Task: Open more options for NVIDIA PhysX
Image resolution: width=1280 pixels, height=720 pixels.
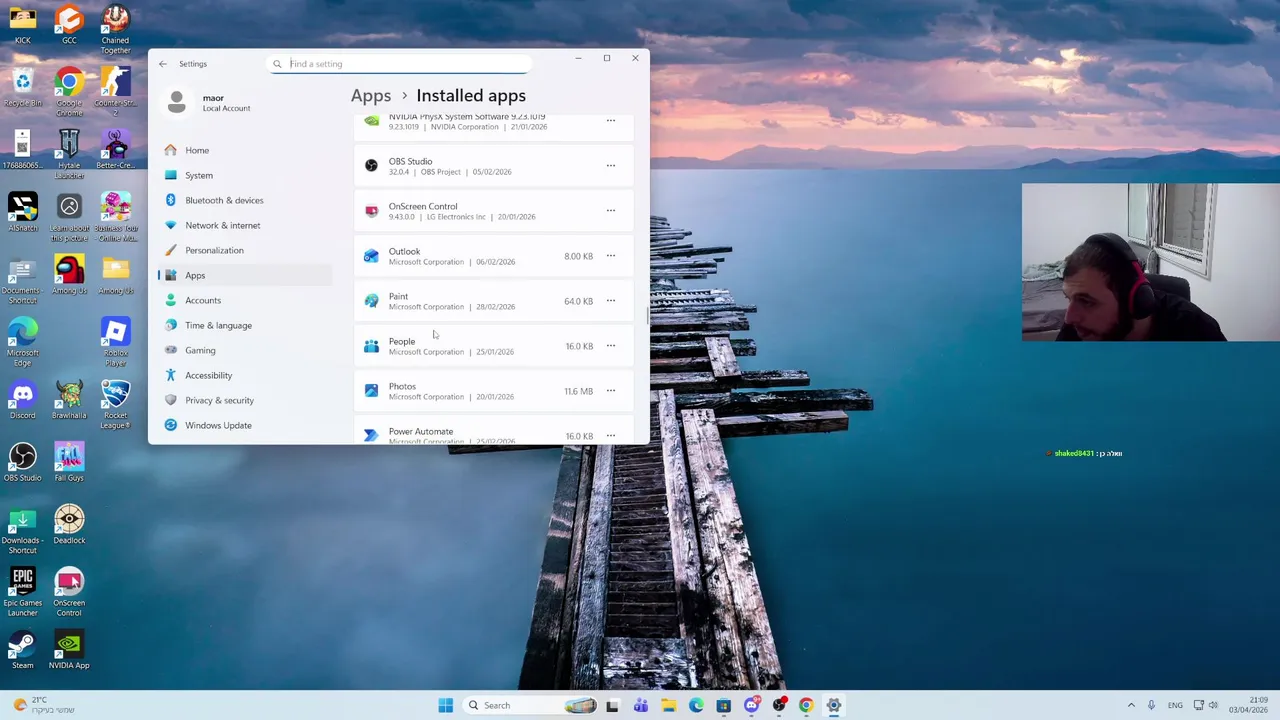Action: pyautogui.click(x=611, y=121)
